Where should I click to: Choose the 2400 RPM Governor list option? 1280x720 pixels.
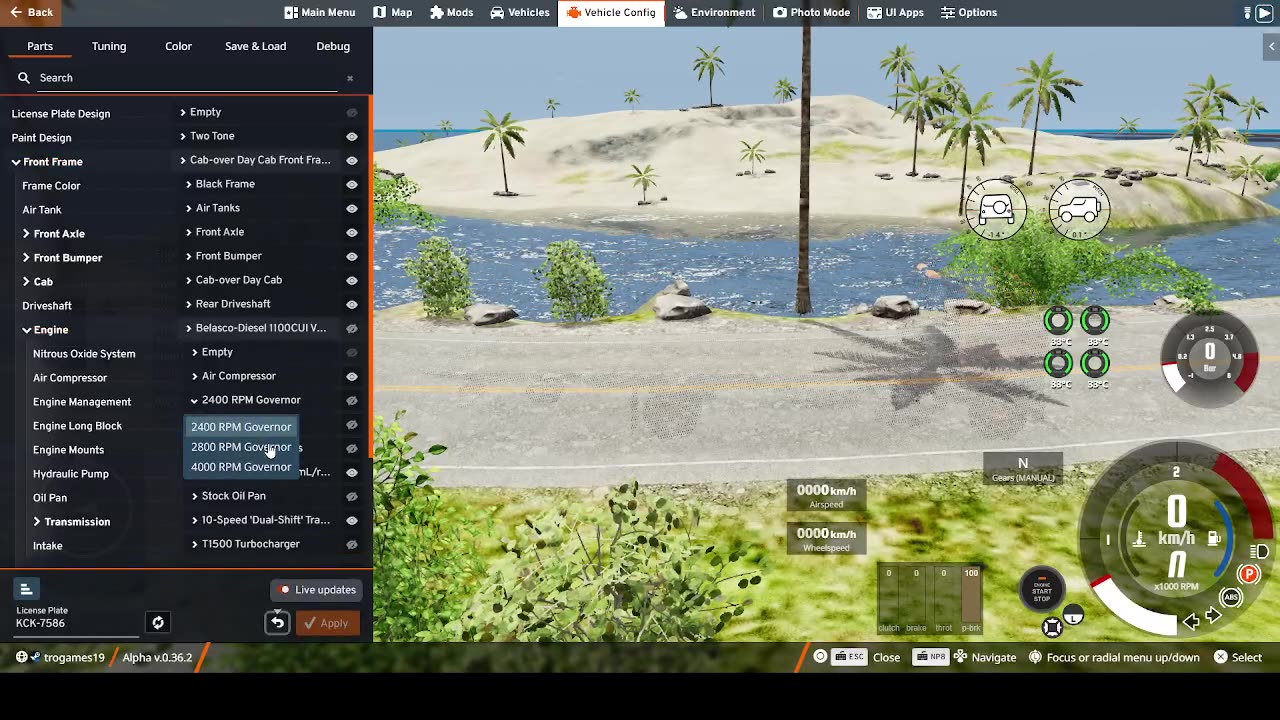[241, 427]
